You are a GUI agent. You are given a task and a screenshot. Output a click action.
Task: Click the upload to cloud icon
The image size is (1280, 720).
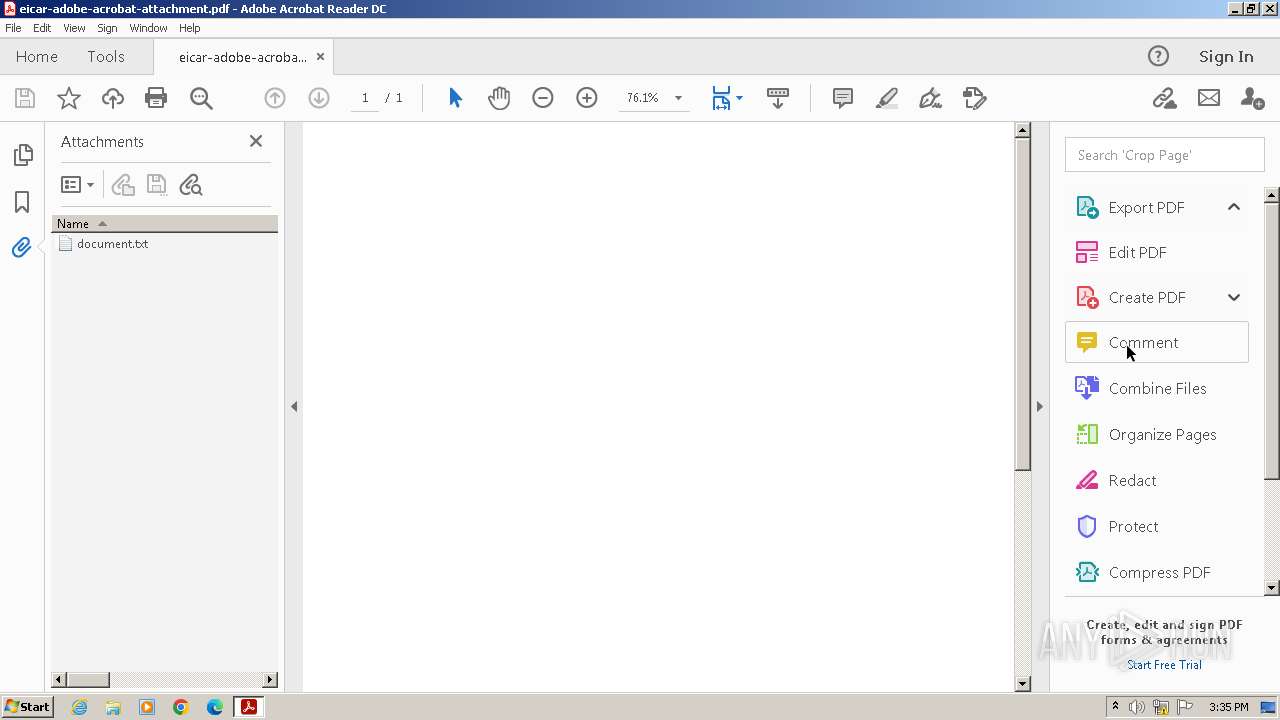pos(113,98)
